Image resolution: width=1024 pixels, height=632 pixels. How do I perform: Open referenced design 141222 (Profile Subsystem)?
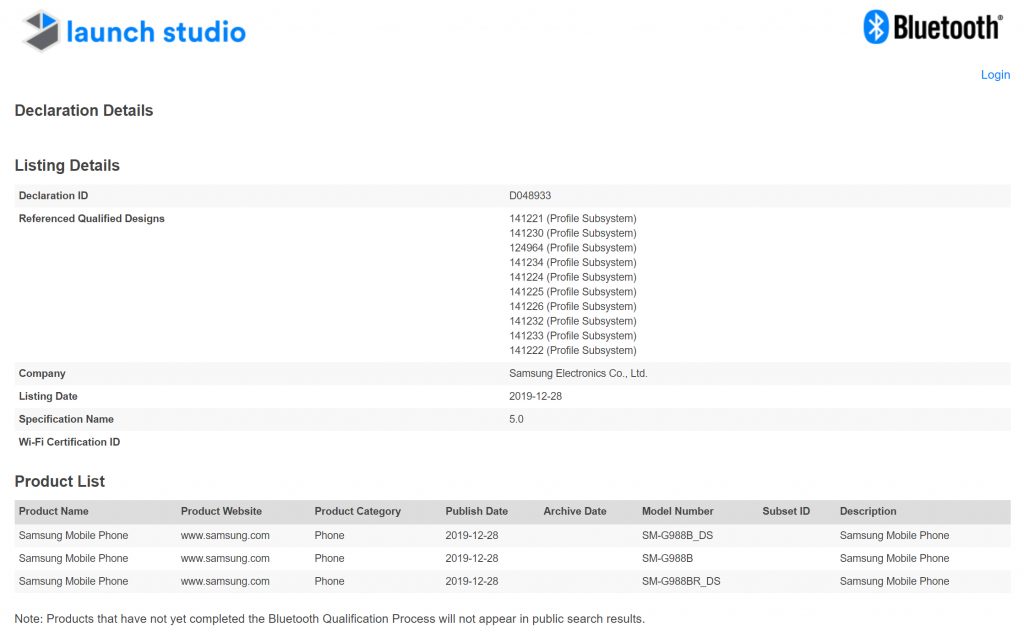click(x=572, y=350)
